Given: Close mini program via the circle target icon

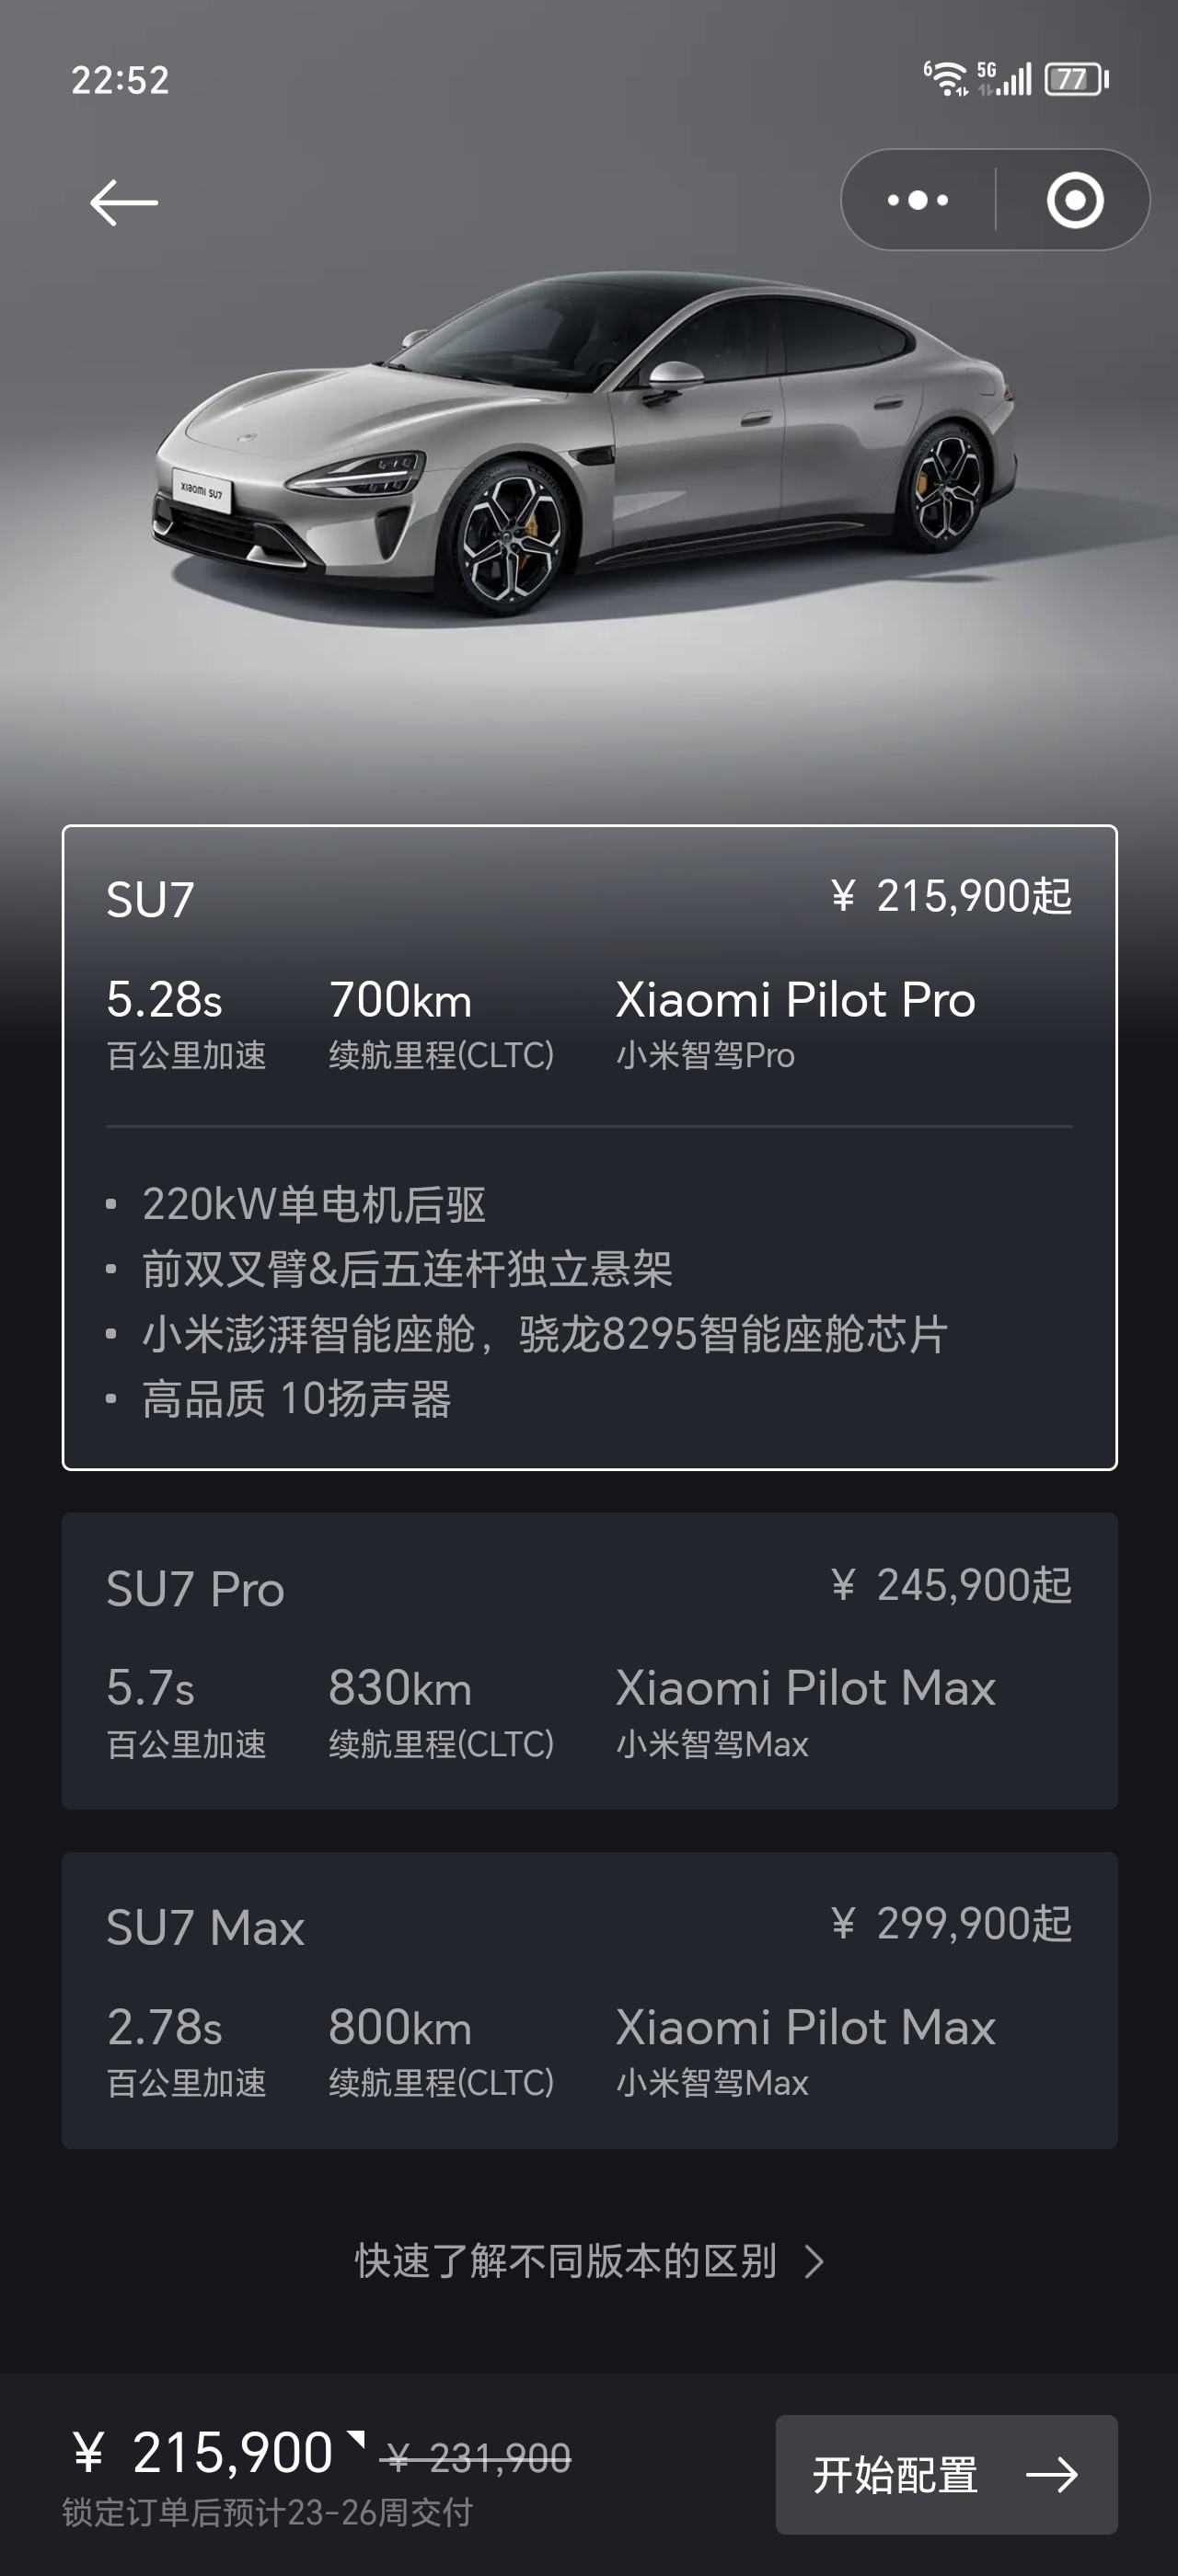Looking at the screenshot, I should [1075, 200].
